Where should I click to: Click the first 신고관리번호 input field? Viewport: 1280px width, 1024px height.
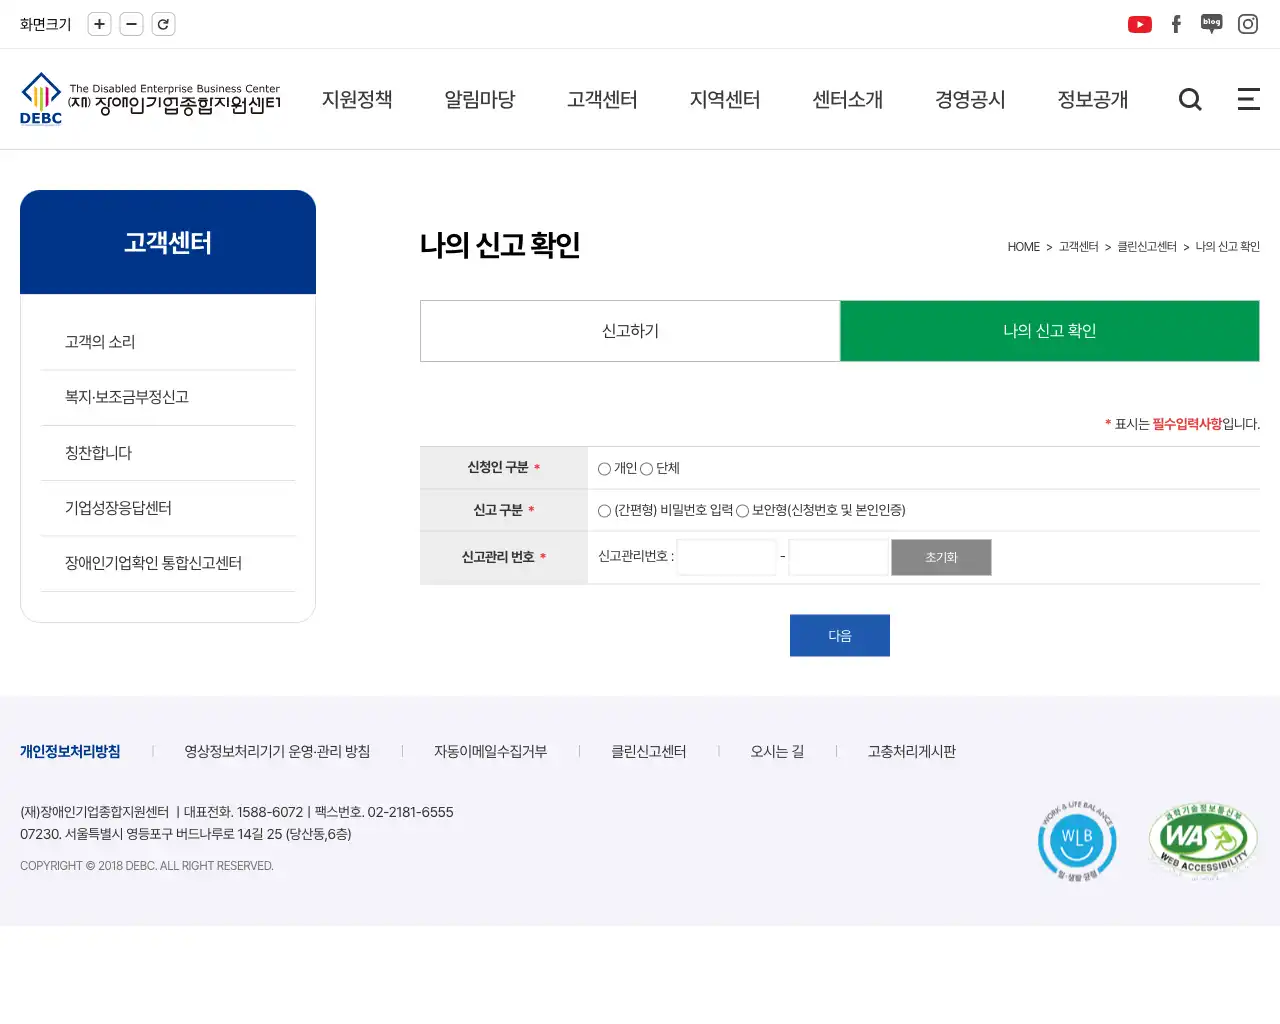[727, 557]
